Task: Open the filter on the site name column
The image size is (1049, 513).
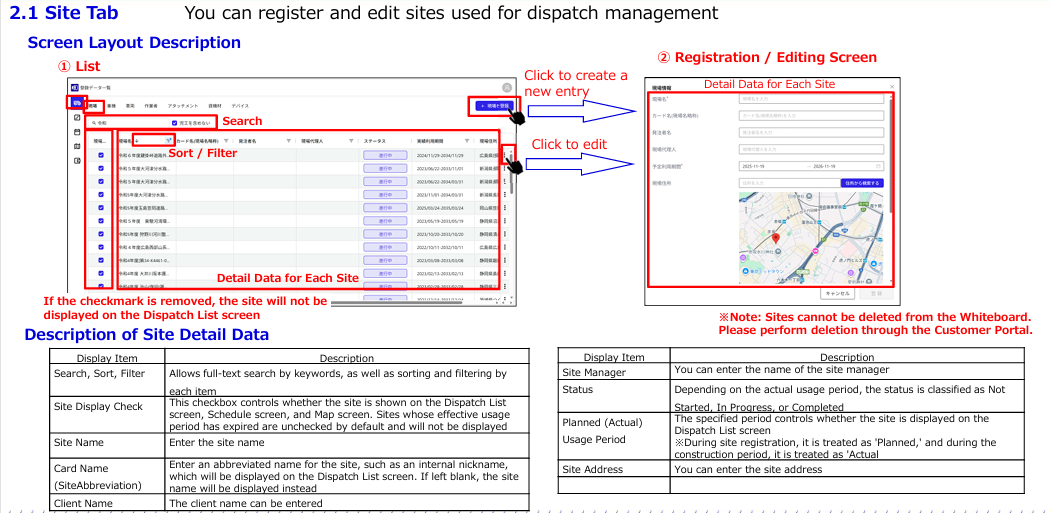Action: (x=168, y=141)
